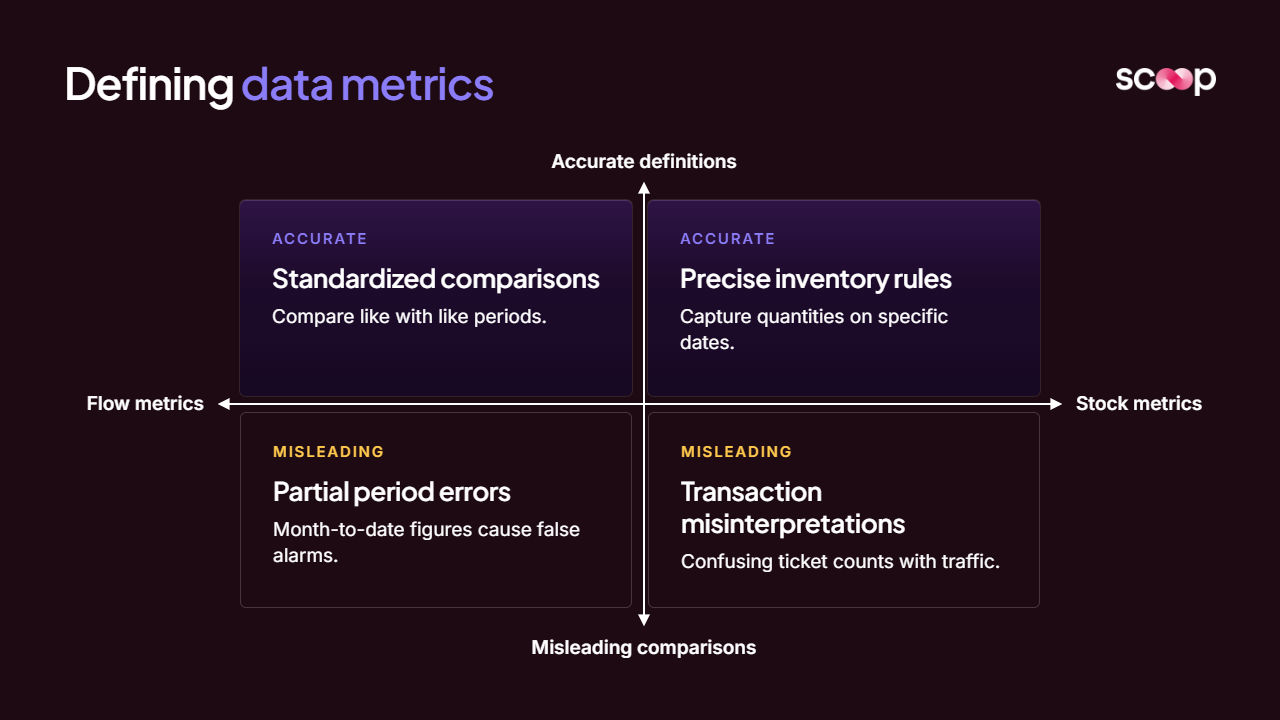This screenshot has height=720, width=1280.
Task: Click the upward arrowhead on vertical axis
Action: tap(644, 187)
